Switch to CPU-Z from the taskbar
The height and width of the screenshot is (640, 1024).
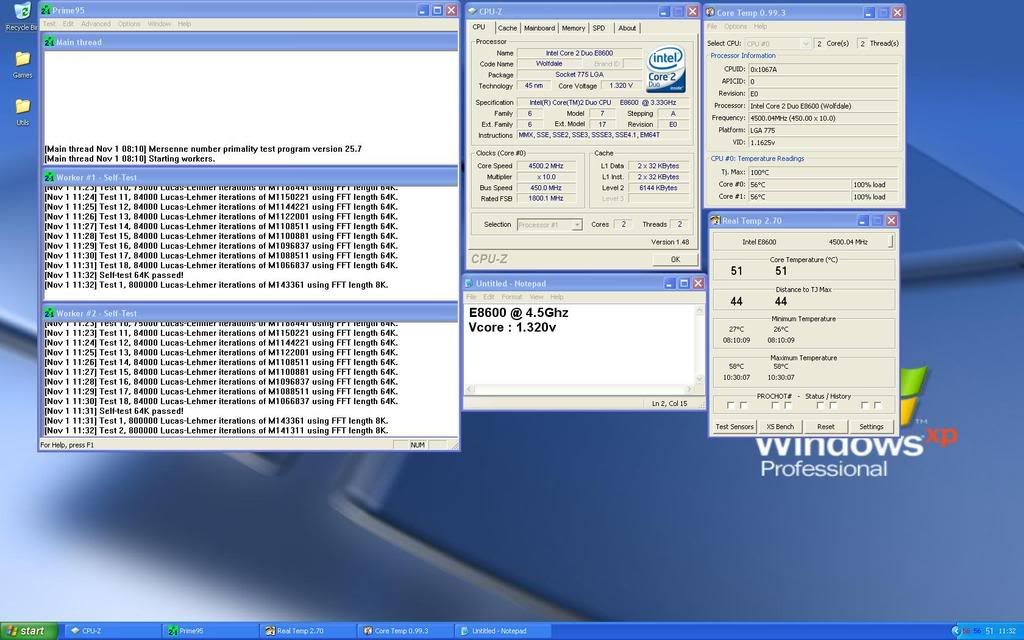pos(112,631)
